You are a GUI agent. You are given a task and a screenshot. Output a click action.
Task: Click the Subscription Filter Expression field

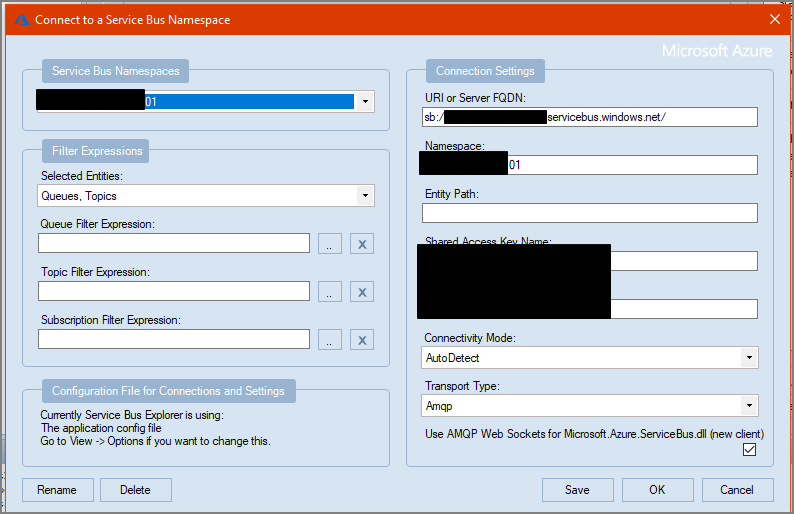coord(174,339)
